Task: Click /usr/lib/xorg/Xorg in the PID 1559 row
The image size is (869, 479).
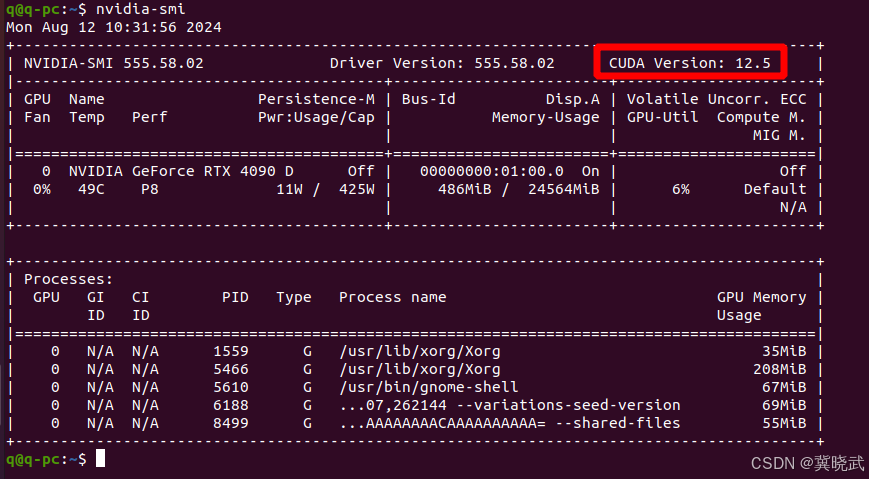Action: [x=420, y=351]
